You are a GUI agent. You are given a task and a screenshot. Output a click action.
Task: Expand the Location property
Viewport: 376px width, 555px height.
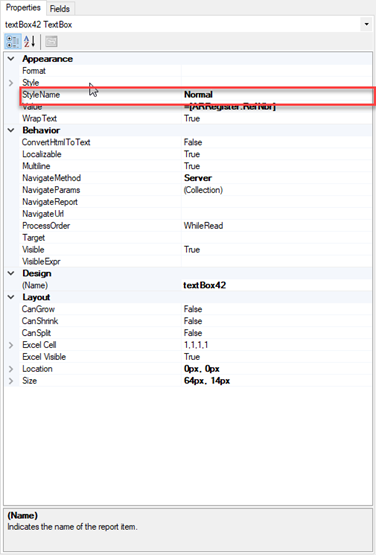[x=11, y=369]
